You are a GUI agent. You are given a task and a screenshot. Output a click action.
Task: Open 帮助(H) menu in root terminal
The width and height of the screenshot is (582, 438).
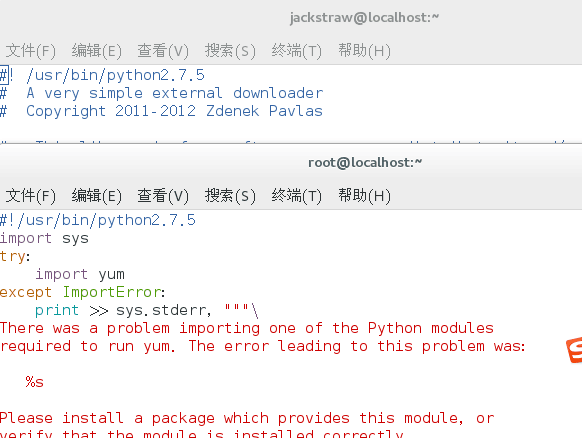pos(364,196)
